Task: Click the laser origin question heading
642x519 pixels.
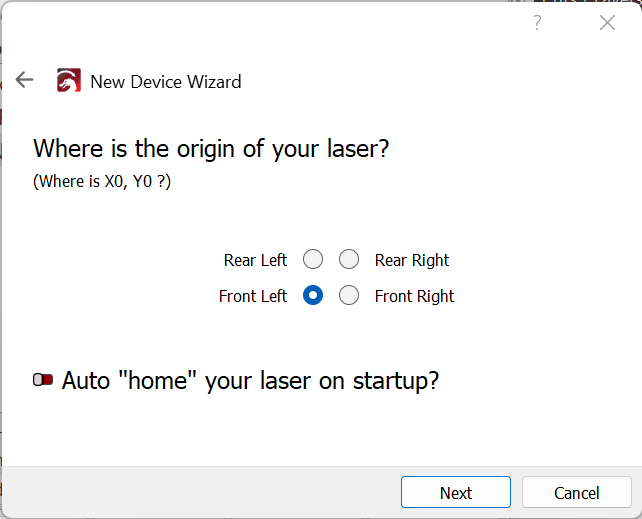Action: pyautogui.click(x=211, y=149)
